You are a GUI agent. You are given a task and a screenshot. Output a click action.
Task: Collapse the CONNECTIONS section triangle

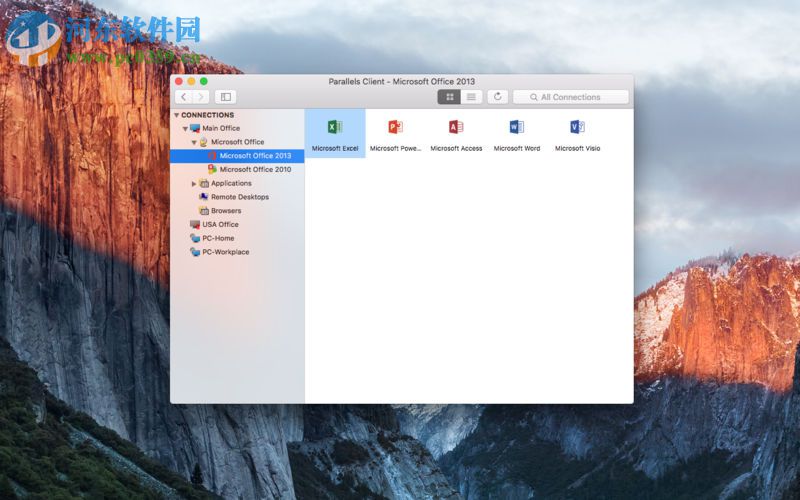(x=177, y=115)
